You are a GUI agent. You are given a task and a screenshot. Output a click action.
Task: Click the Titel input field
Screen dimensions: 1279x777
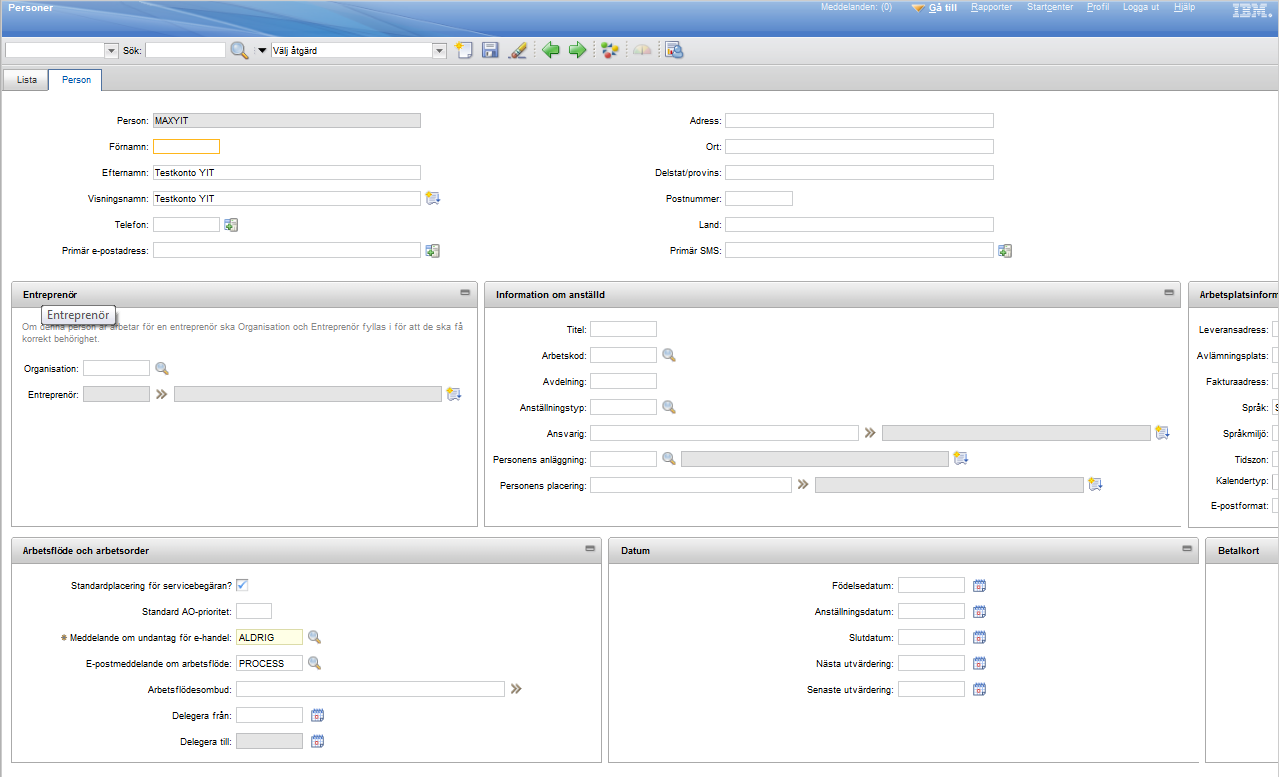tap(623, 329)
